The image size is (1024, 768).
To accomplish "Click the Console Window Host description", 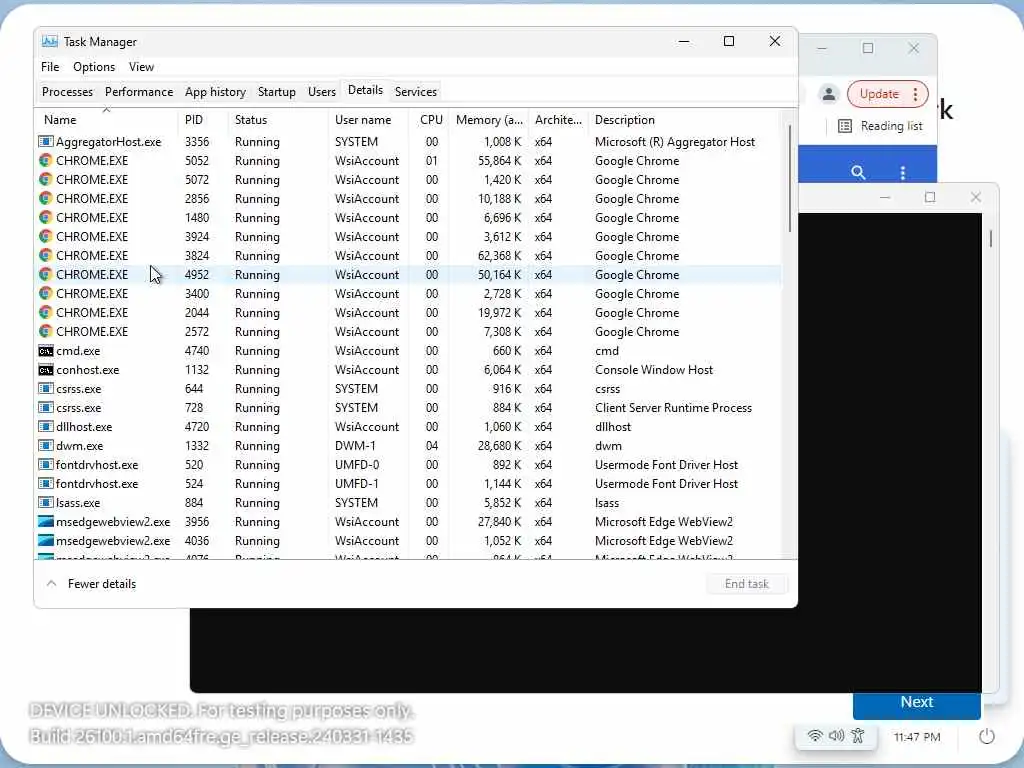I will (654, 370).
